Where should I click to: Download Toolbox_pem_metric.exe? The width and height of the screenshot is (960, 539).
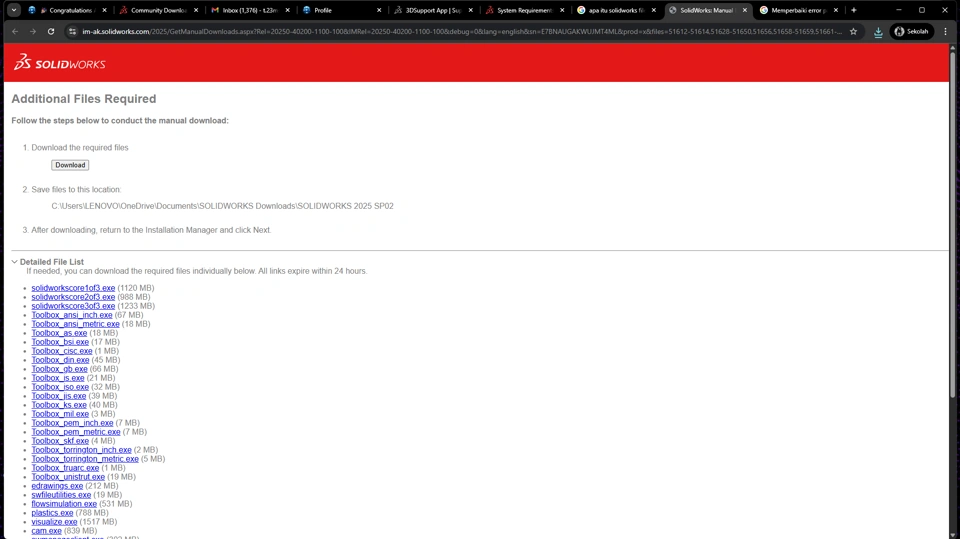[76, 432]
